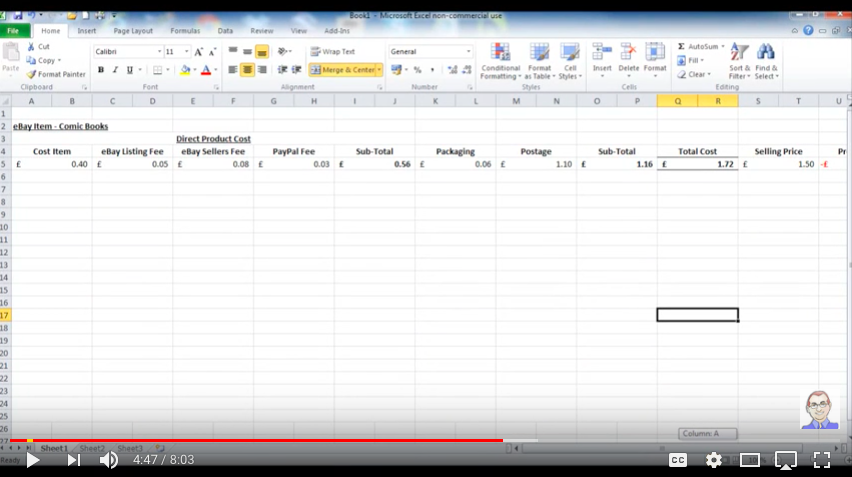Click the Cut scissors icon
The width and height of the screenshot is (852, 477).
(x=32, y=47)
